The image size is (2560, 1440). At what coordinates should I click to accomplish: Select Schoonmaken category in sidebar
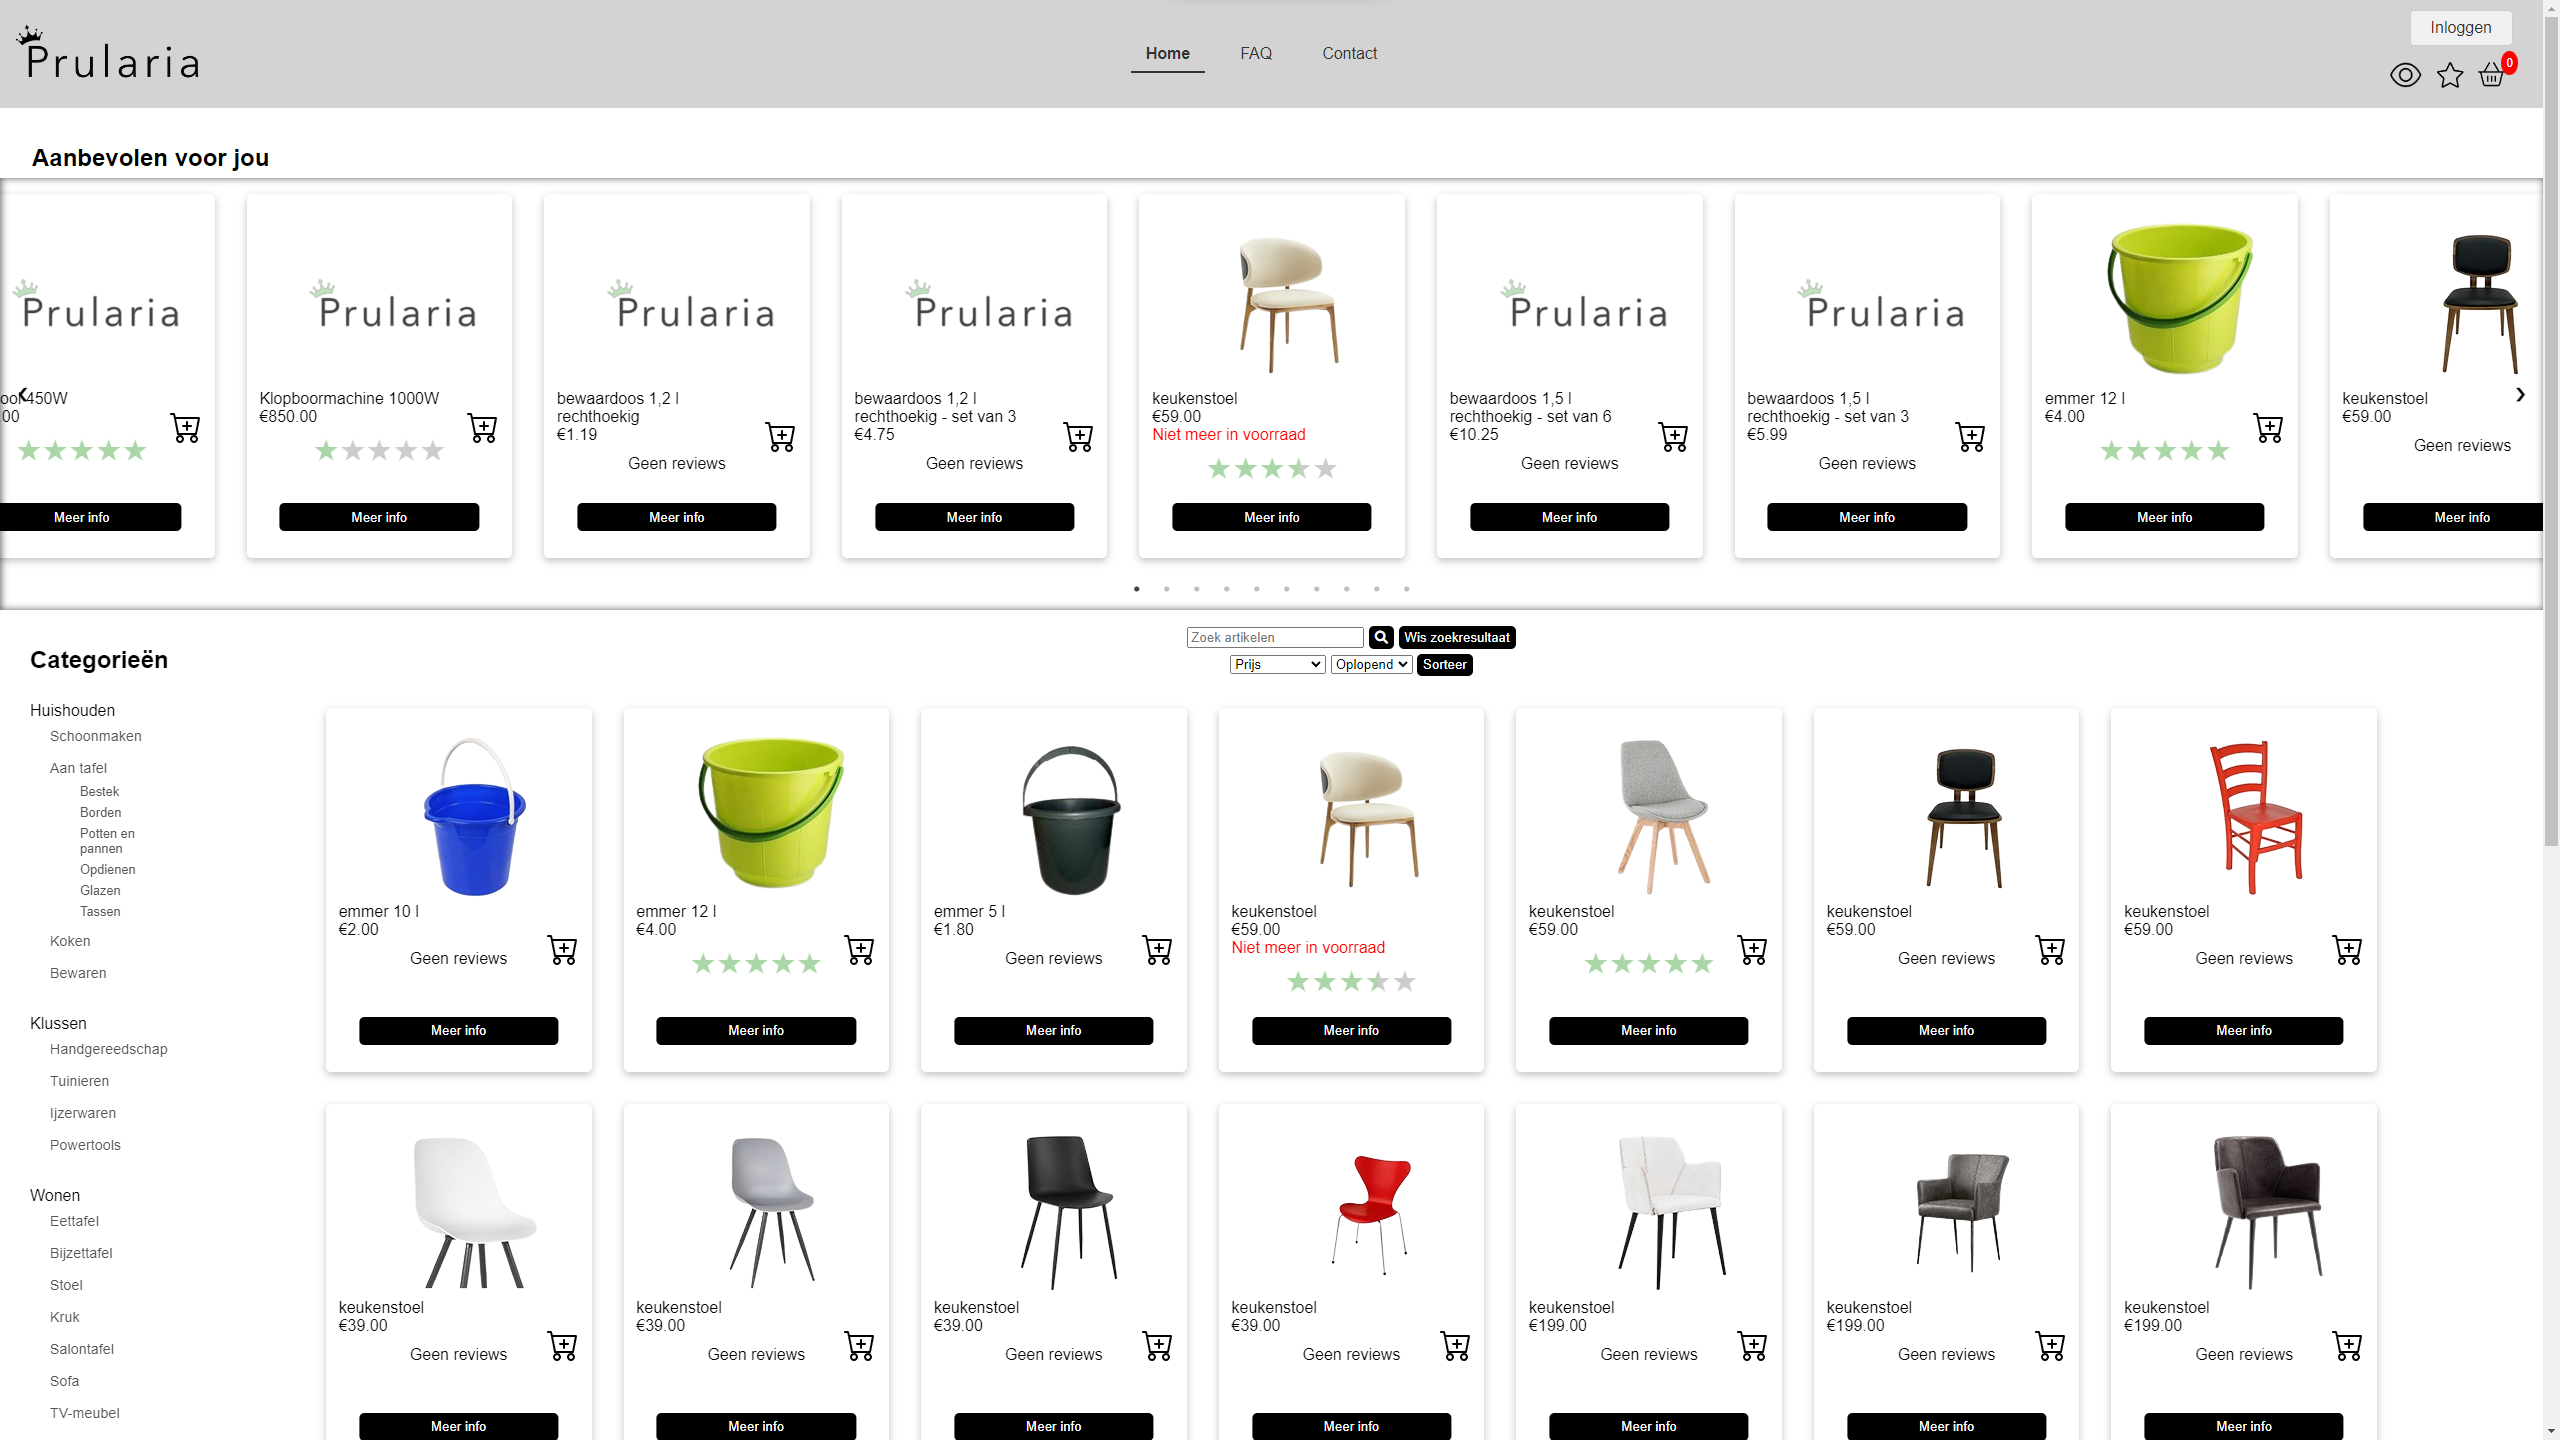(96, 736)
